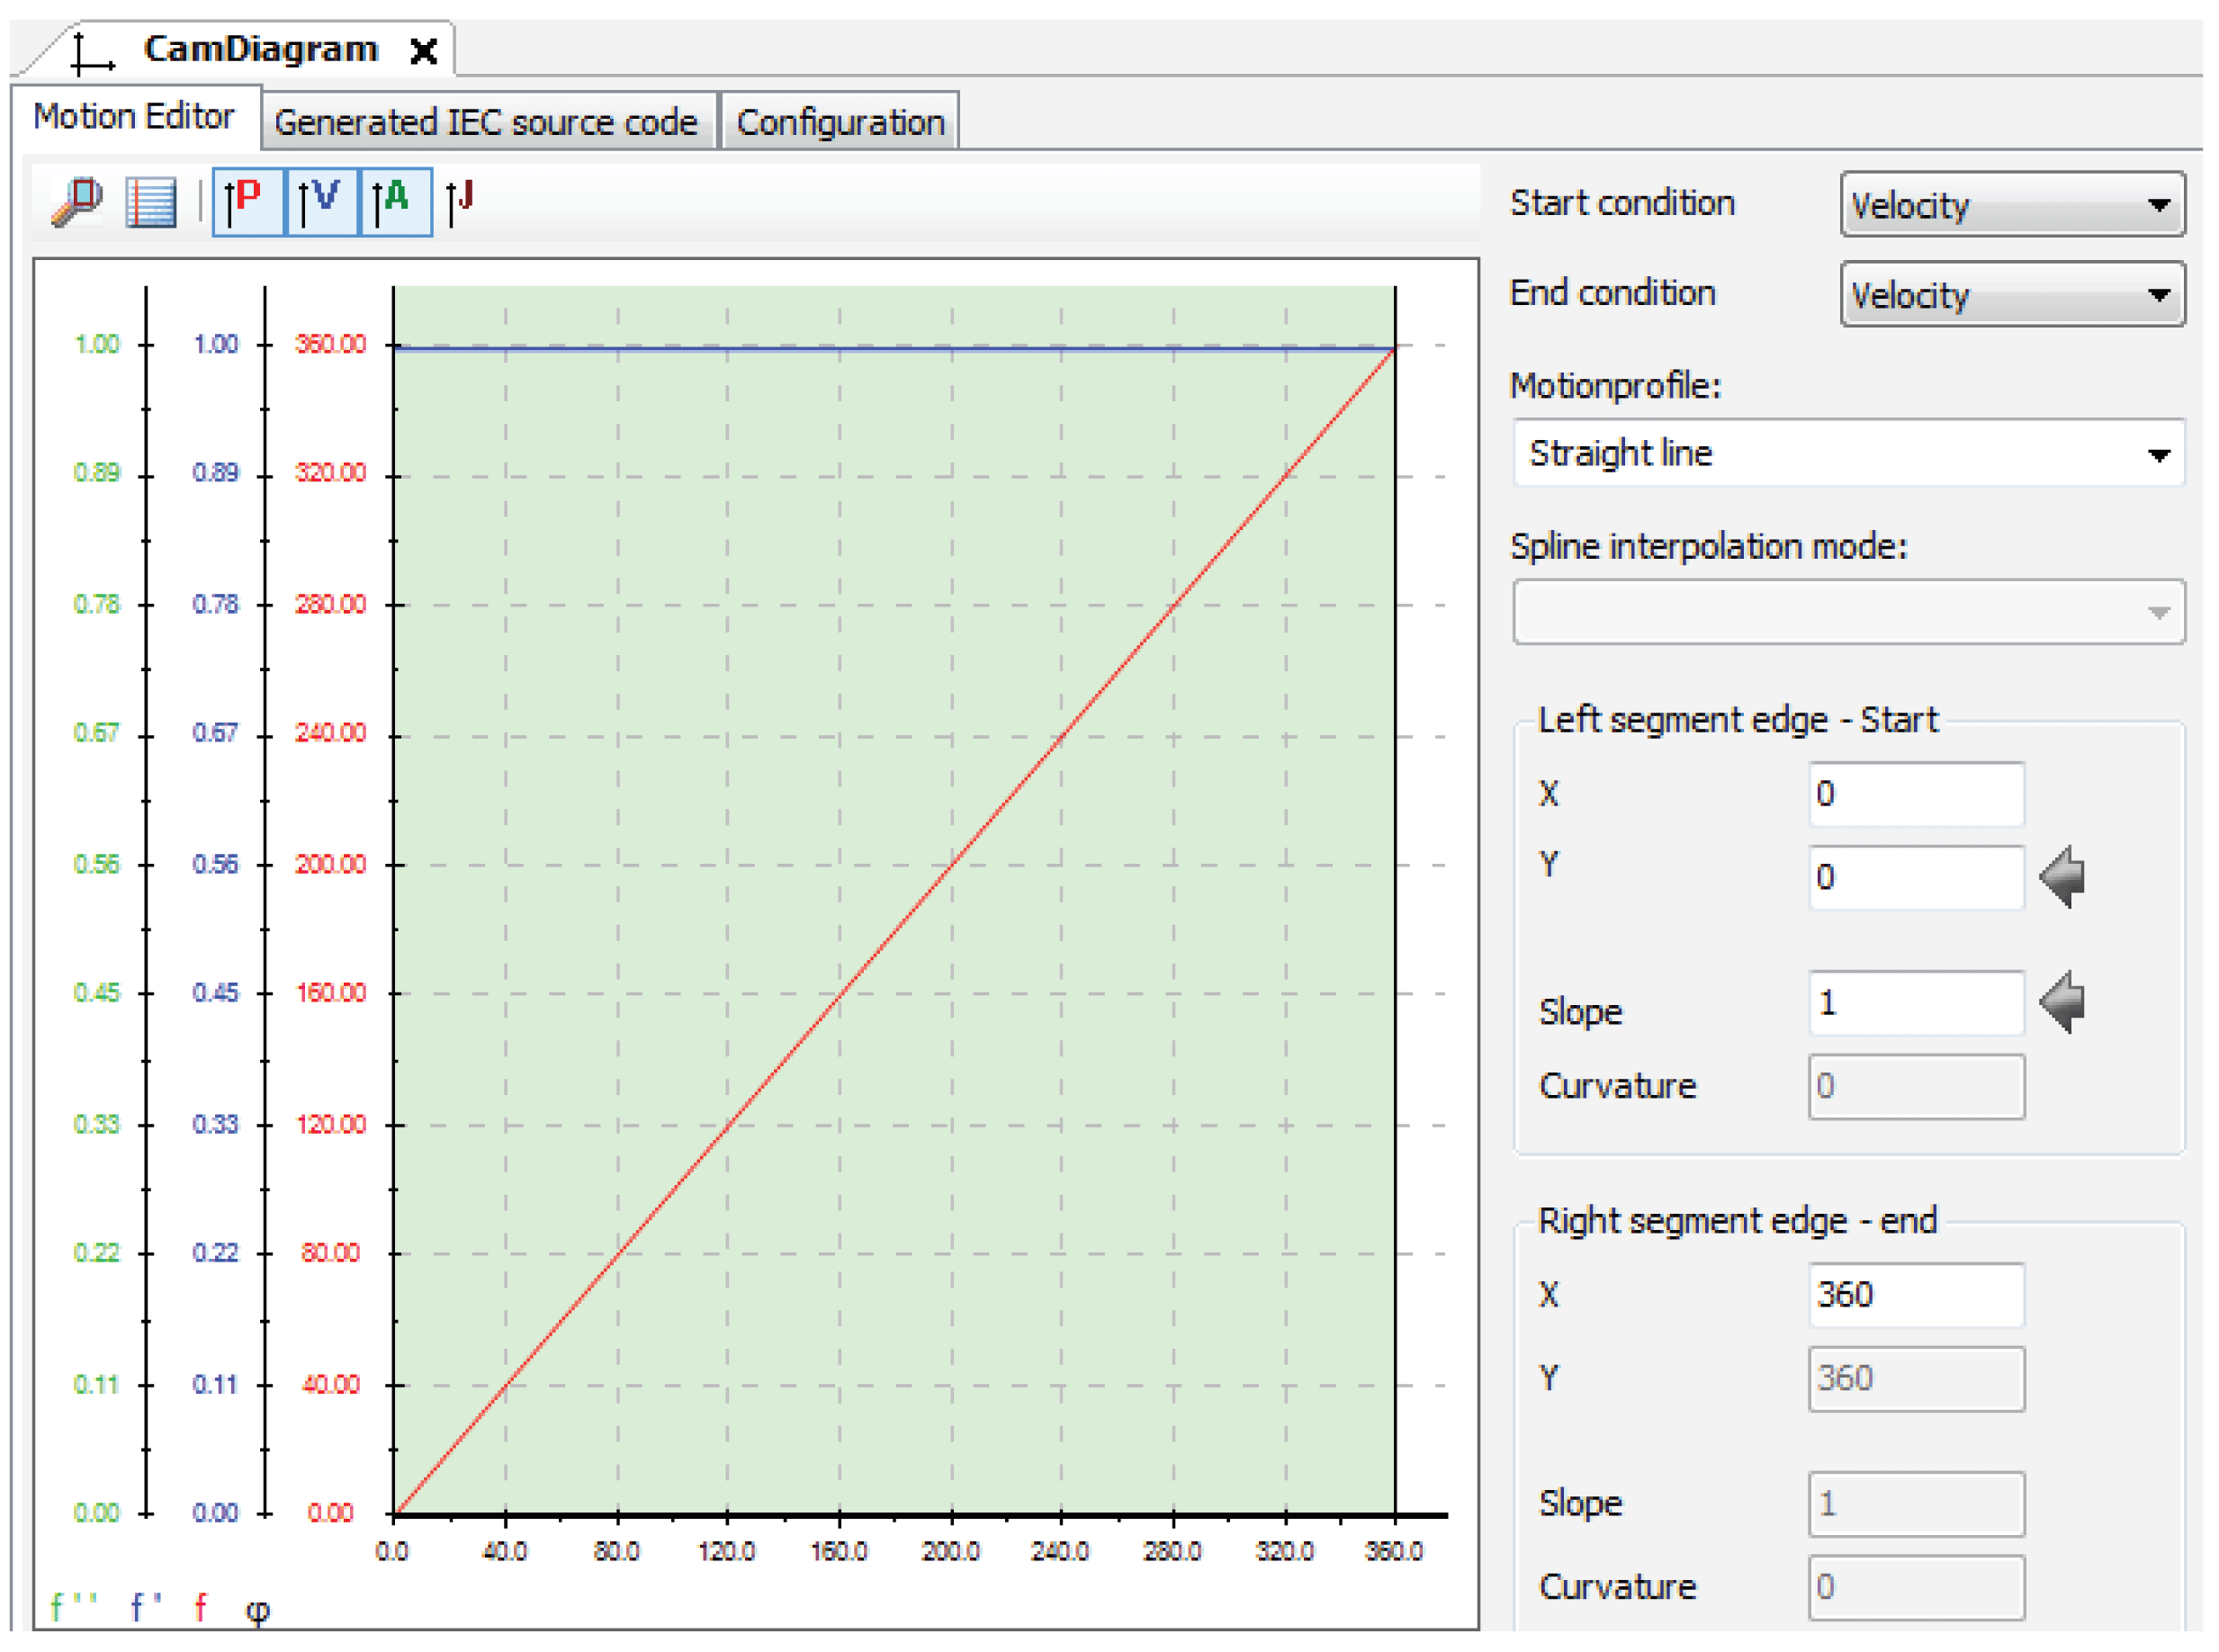Select the Motion Editor tab

click(x=134, y=117)
